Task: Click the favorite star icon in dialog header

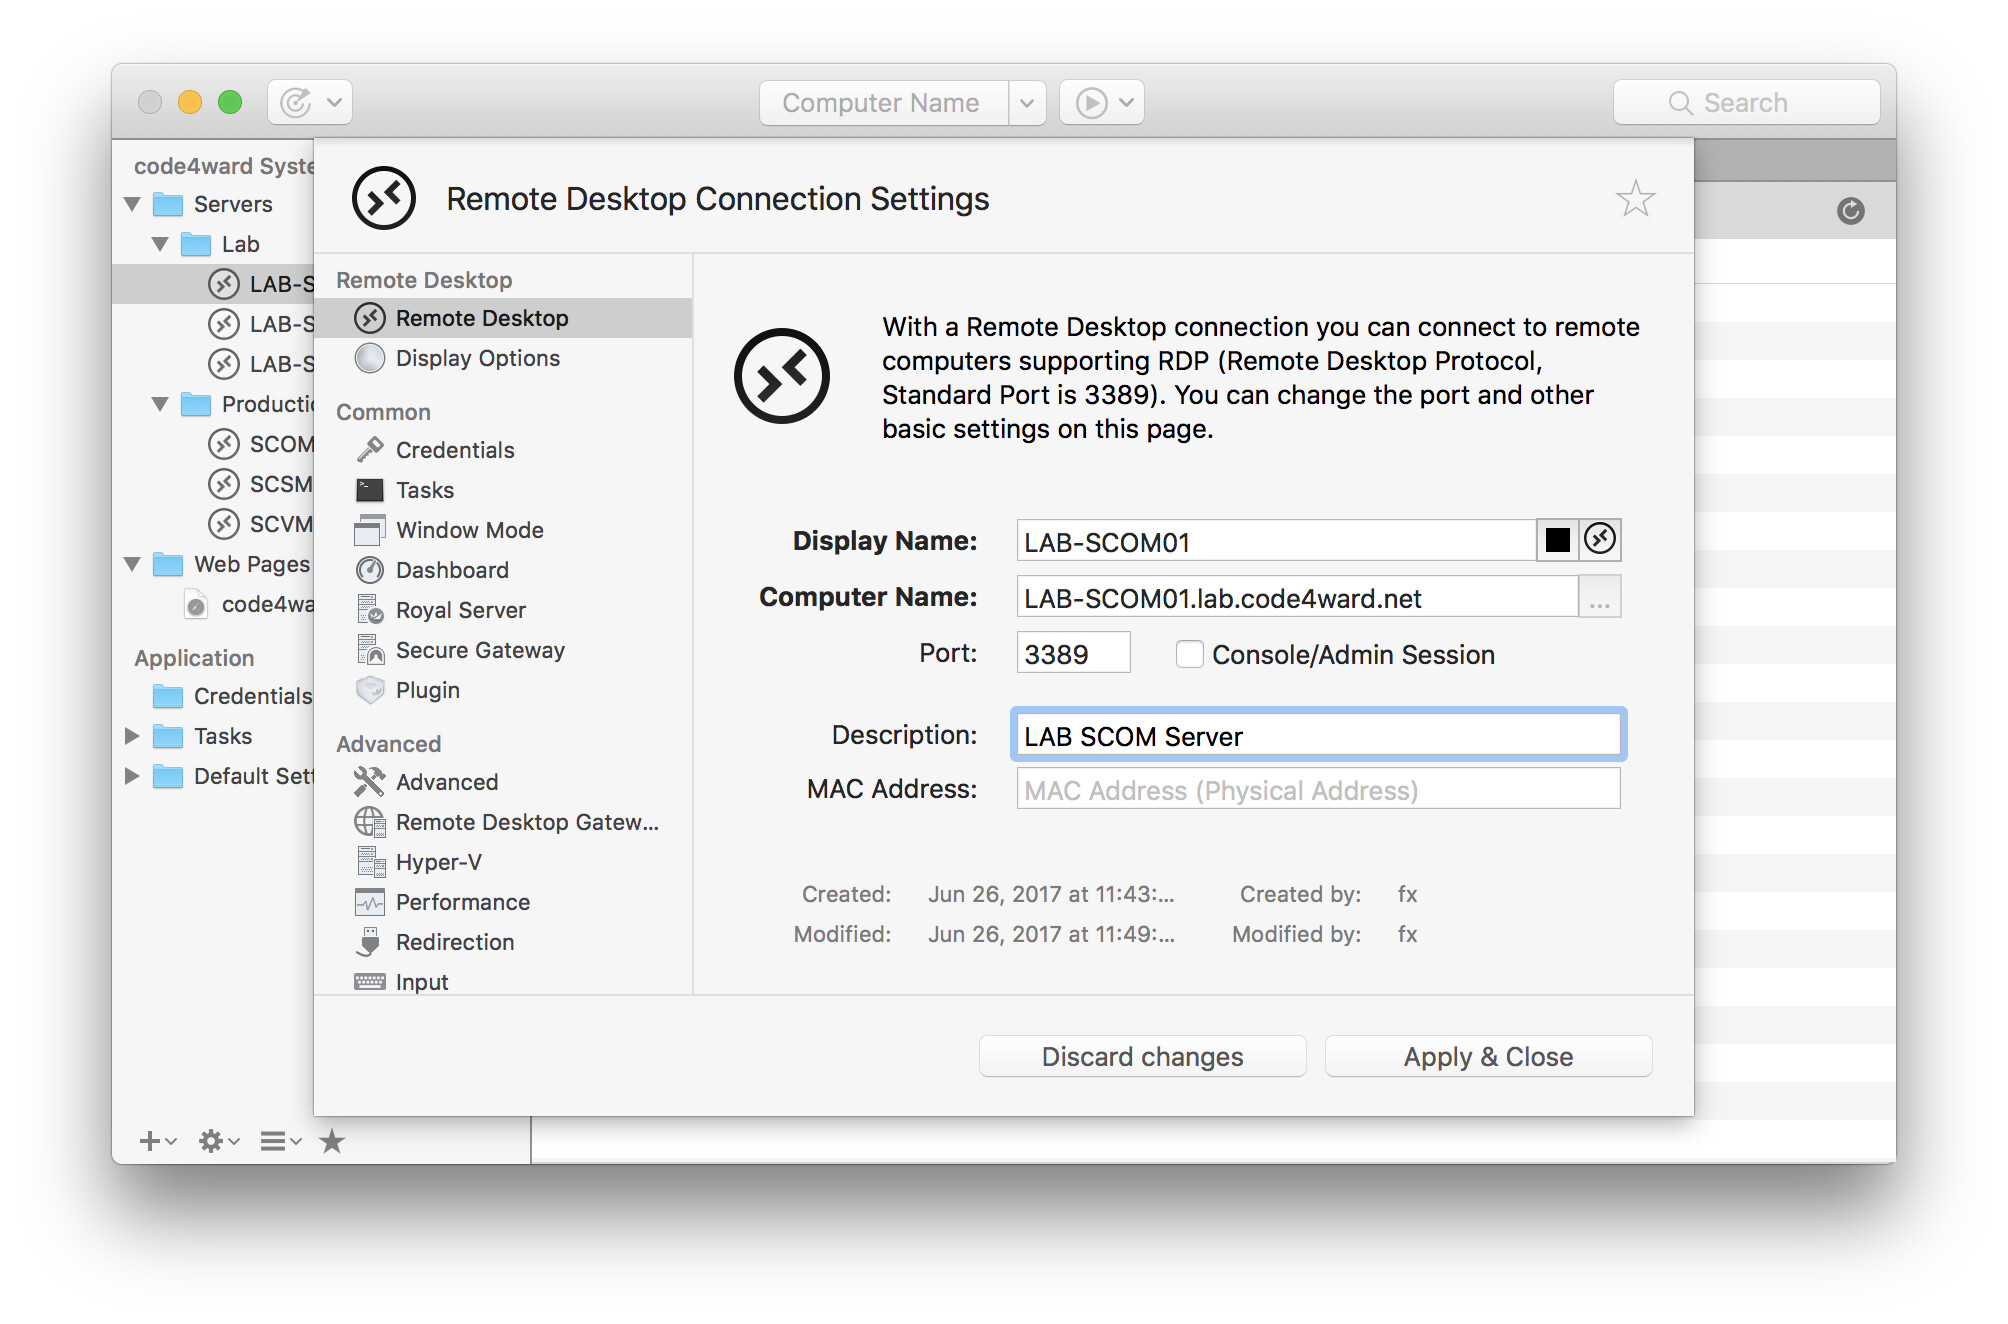Action: click(x=1635, y=199)
